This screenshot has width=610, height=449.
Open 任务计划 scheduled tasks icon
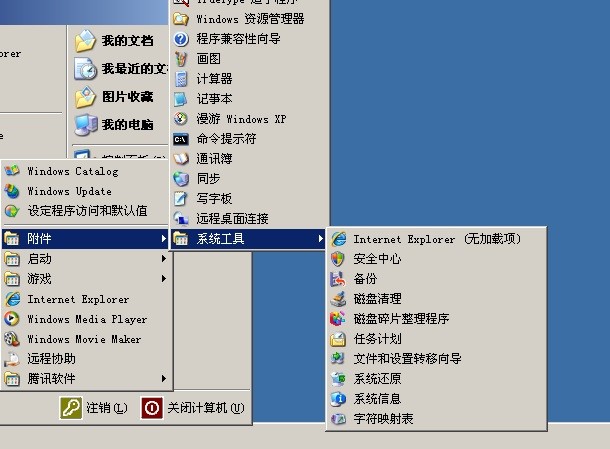click(338, 339)
